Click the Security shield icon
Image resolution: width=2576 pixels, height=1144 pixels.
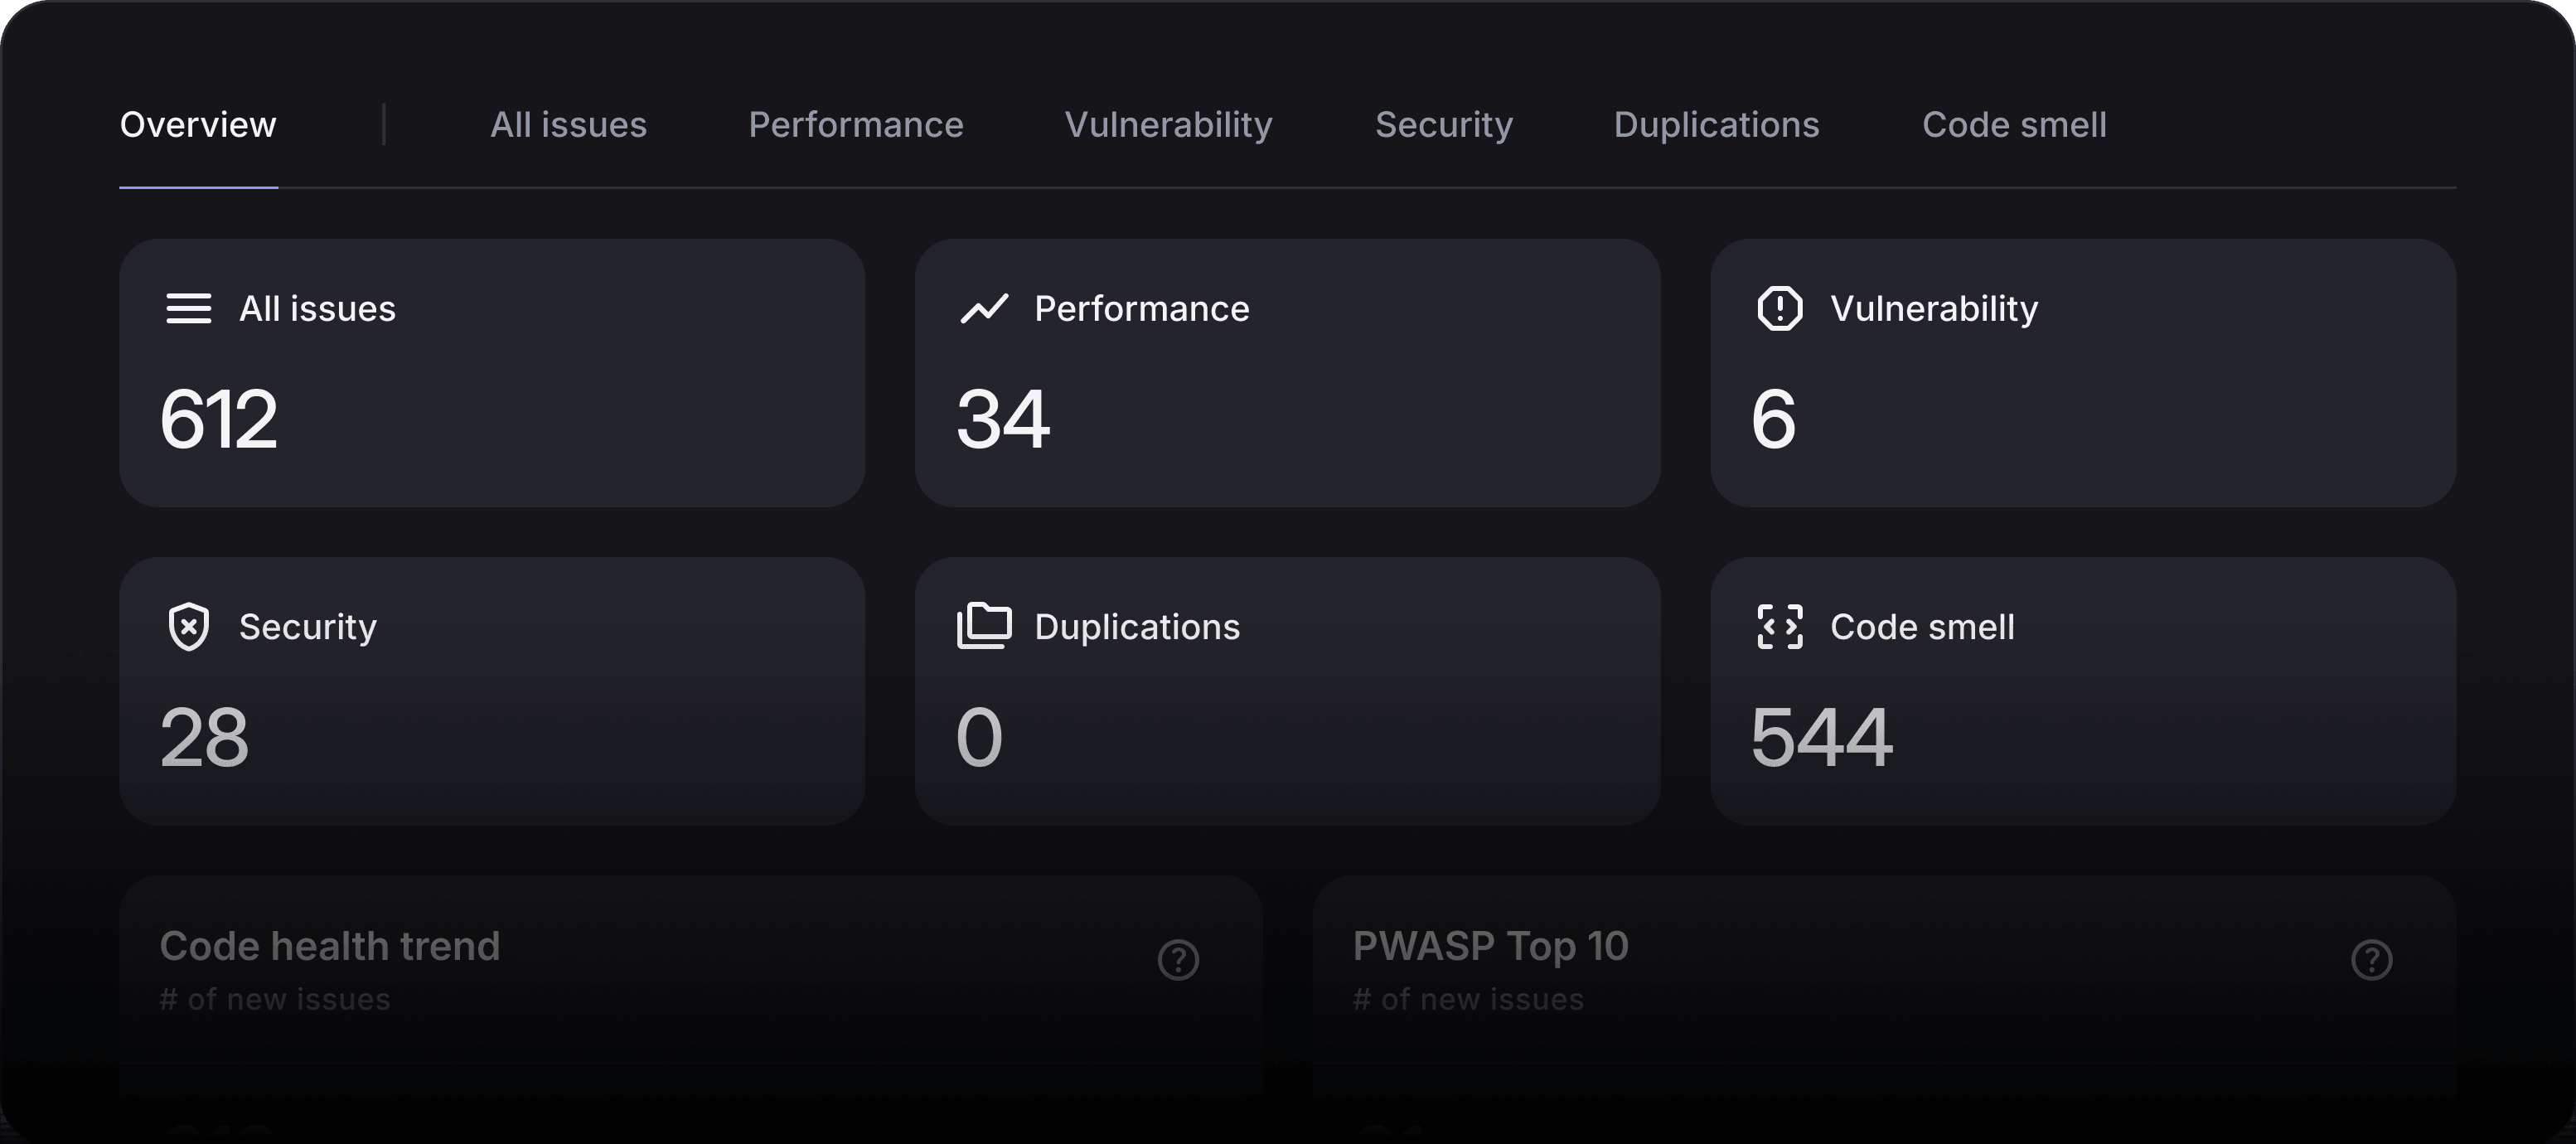(x=189, y=627)
